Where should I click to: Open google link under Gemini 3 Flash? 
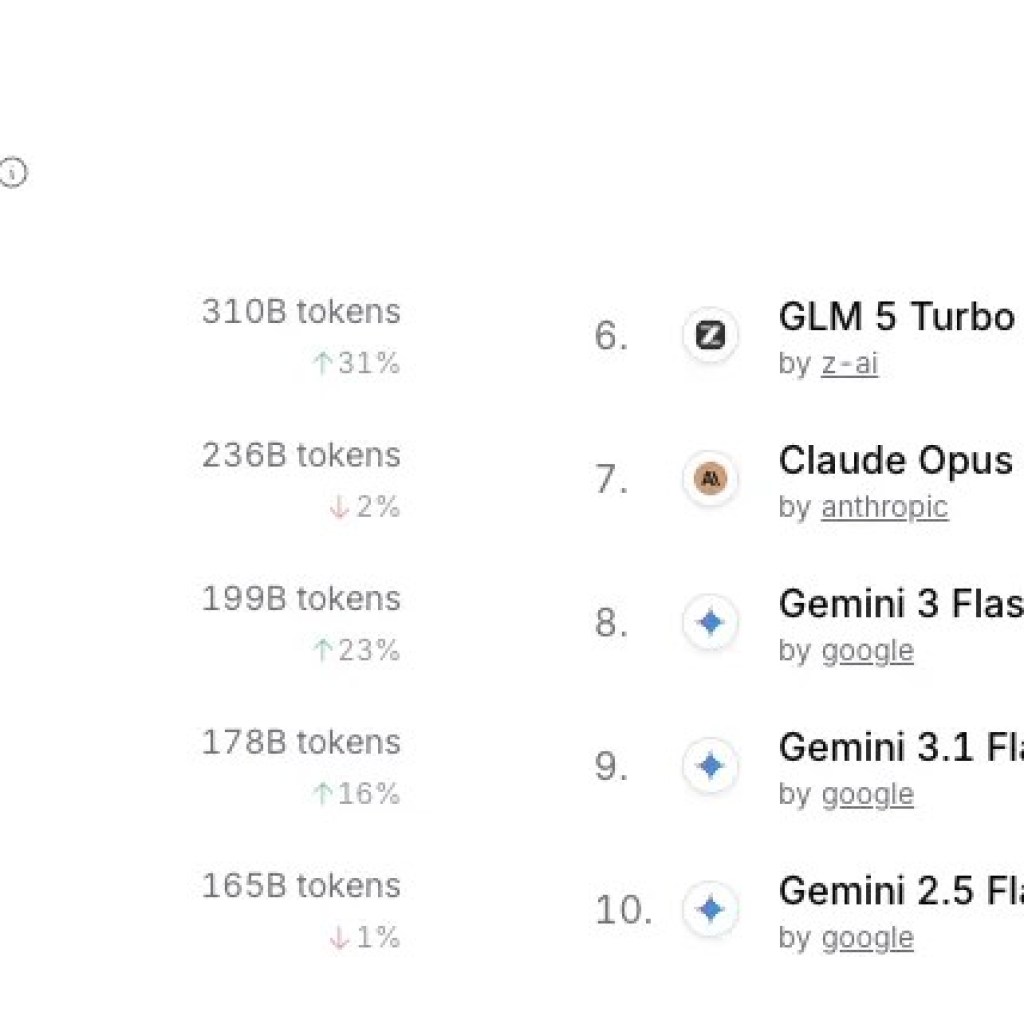tap(867, 651)
